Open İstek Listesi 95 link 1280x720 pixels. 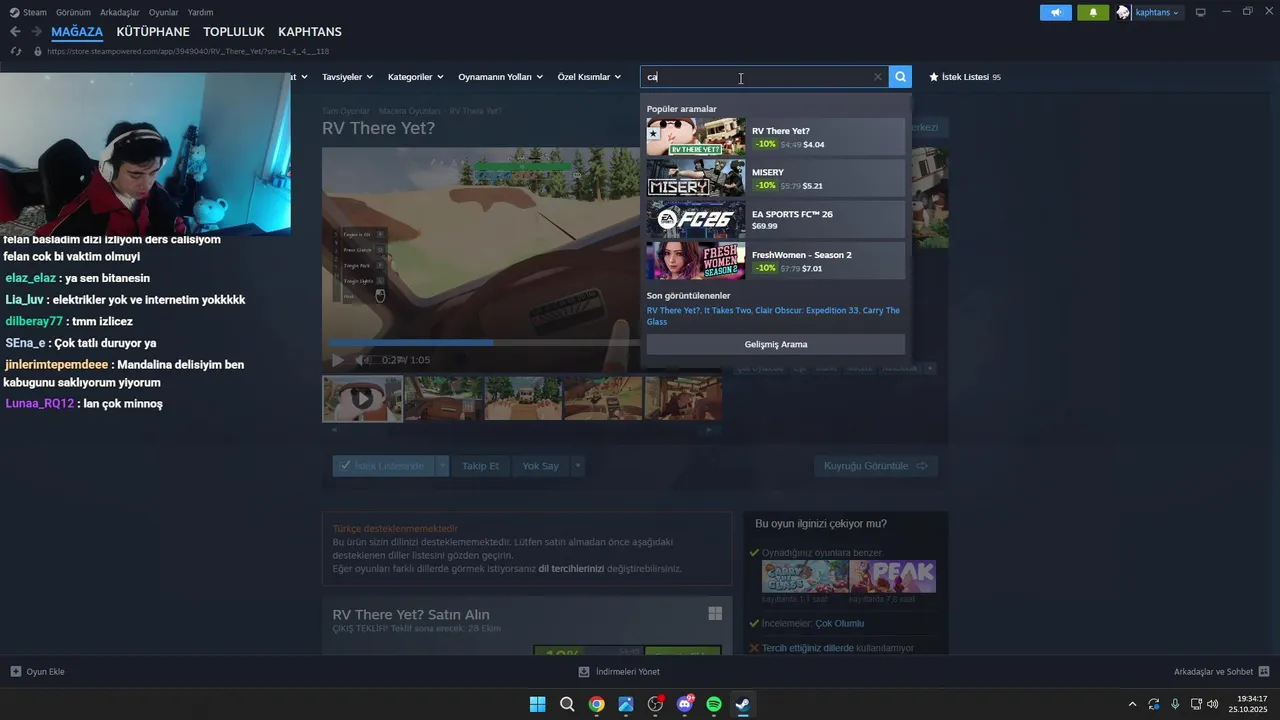[x=965, y=77]
